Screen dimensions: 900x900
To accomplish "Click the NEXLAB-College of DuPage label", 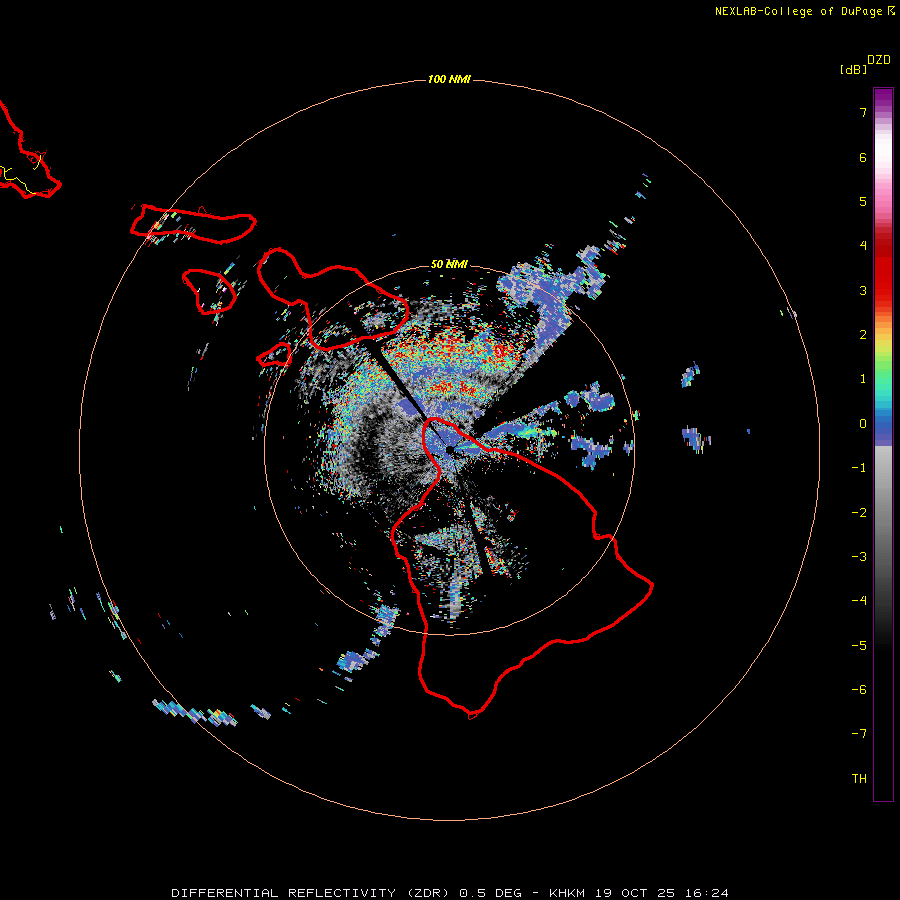I will pos(804,11).
